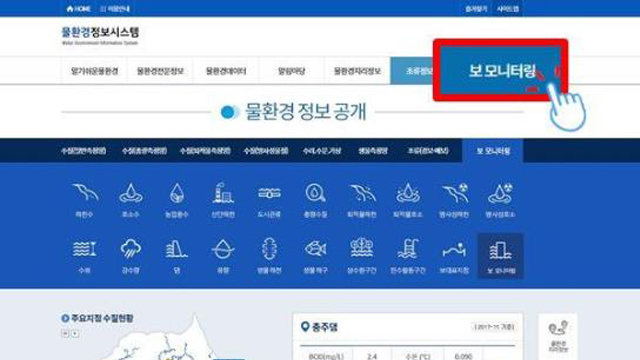Select the 수위 water level icon
The width and height of the screenshot is (640, 360).
(x=84, y=256)
